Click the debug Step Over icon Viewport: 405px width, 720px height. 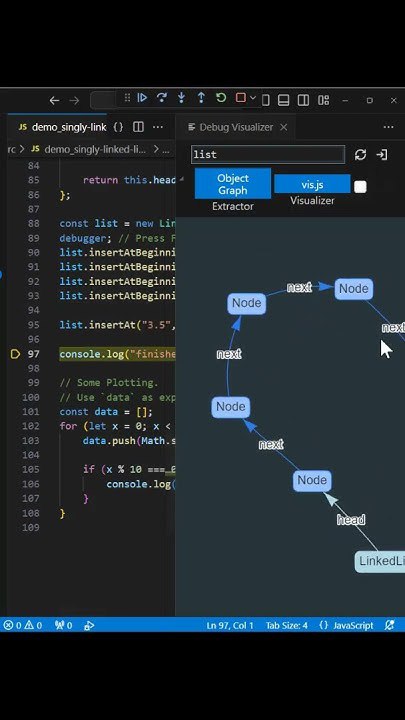click(x=162, y=97)
